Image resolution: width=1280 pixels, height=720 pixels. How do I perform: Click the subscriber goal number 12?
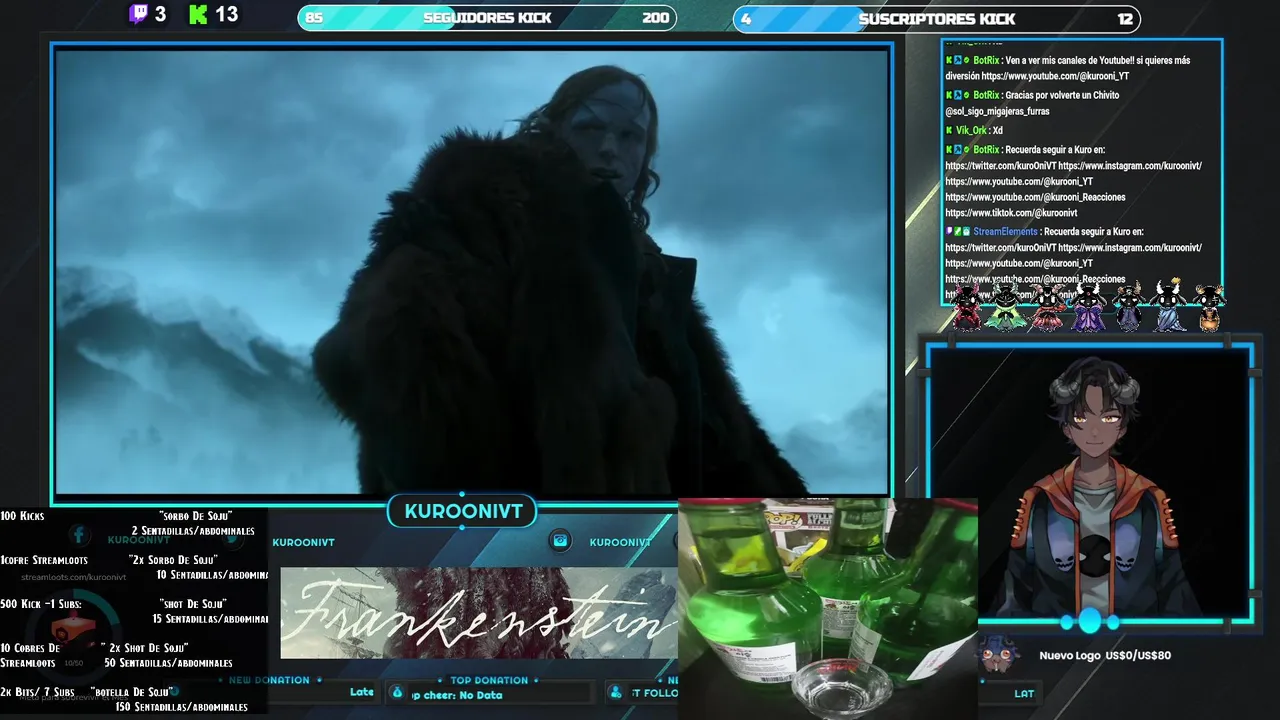coord(1126,18)
